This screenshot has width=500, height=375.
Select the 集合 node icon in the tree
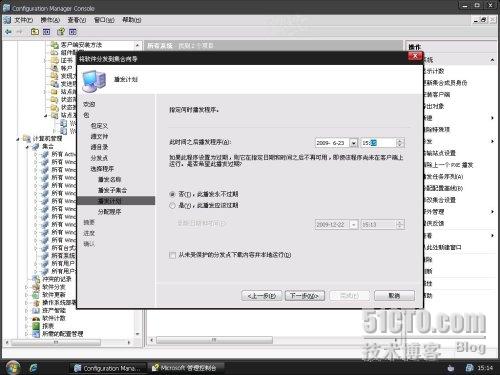(x=36, y=146)
